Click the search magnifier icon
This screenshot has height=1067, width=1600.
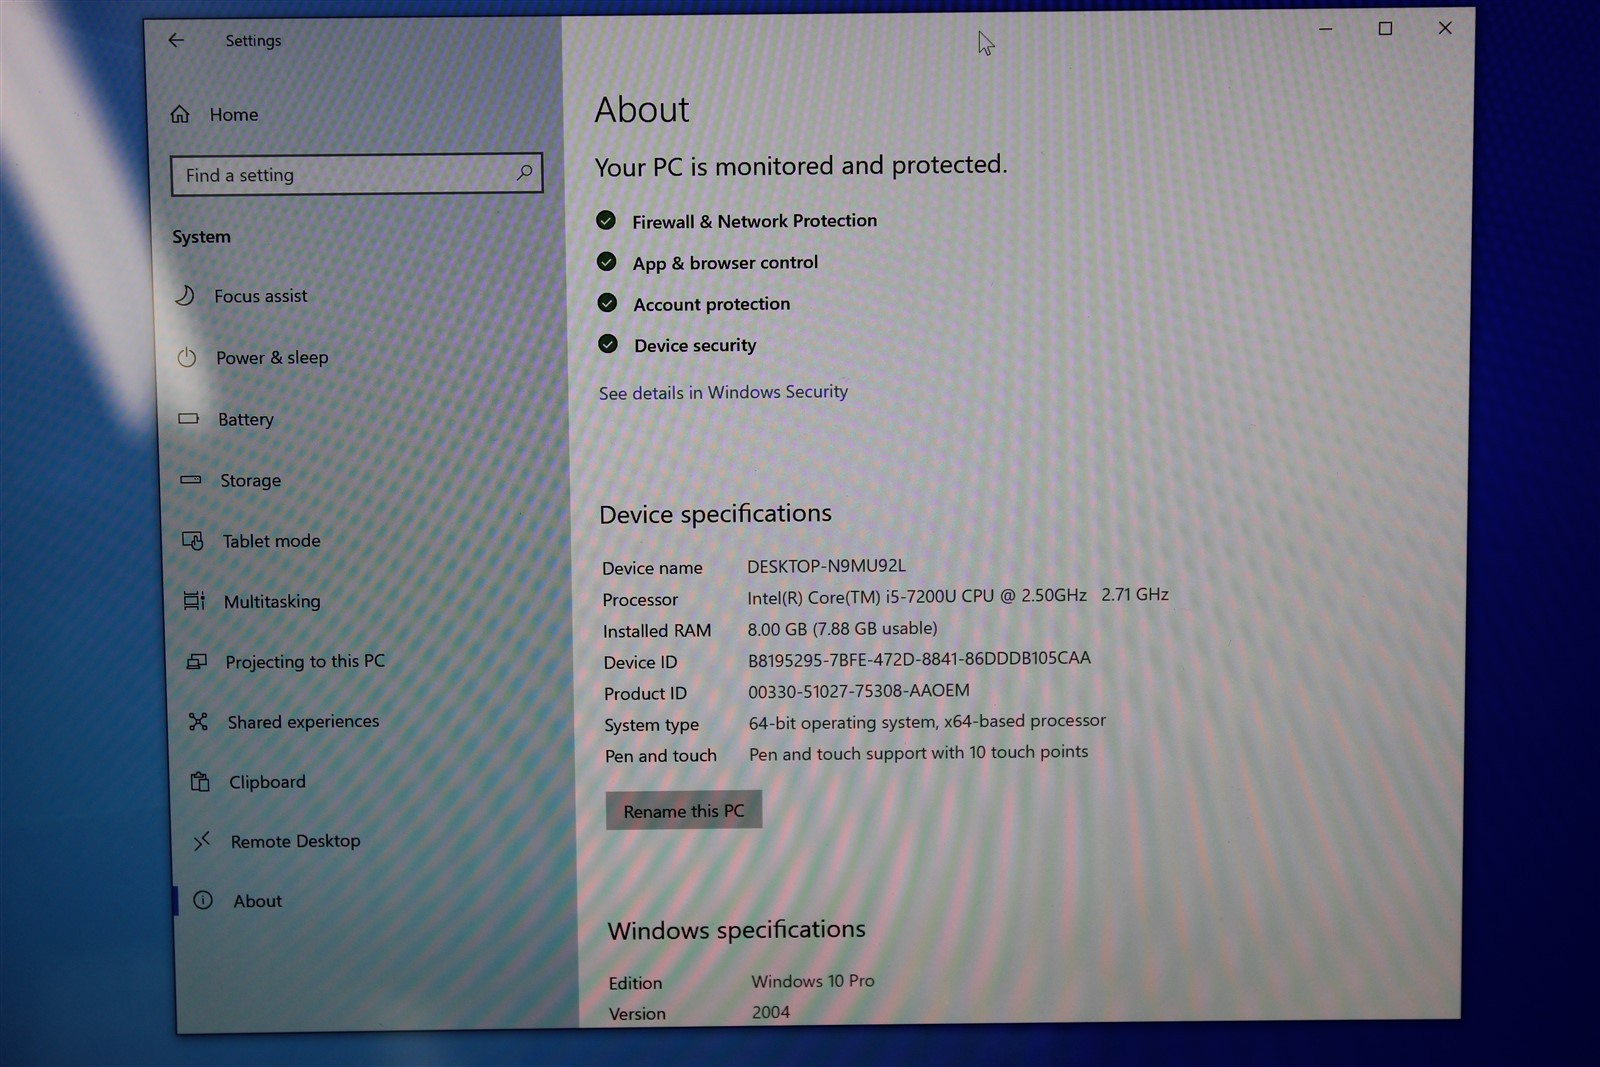coord(524,173)
